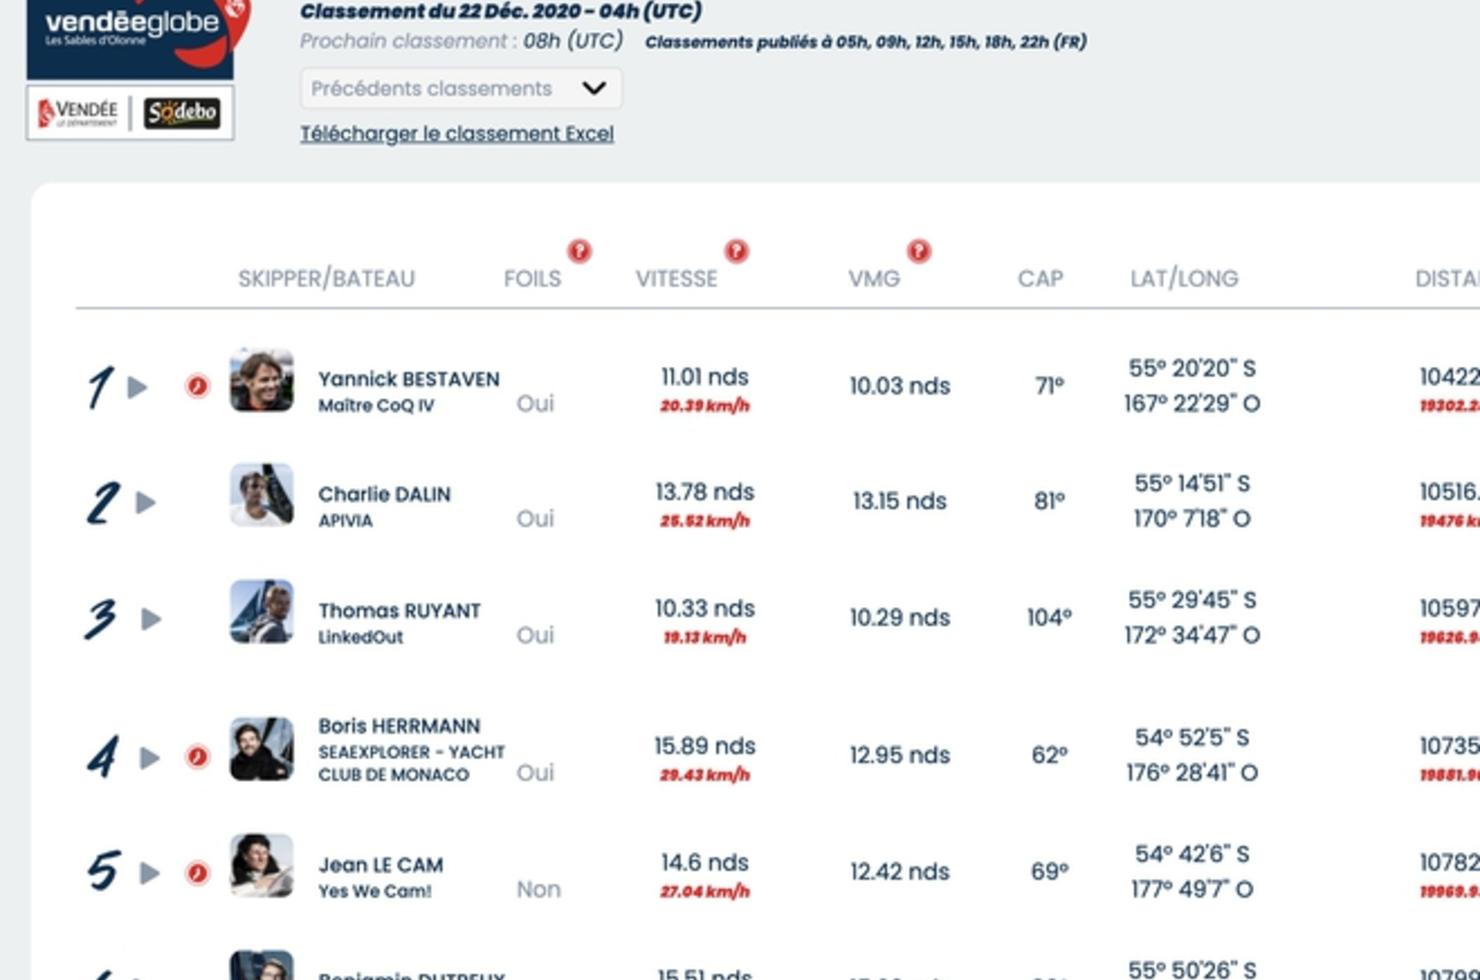Viewport: 1480px width, 980px height.
Task: Click red clock icon beside Jean Le Cam
Action: (x=198, y=873)
